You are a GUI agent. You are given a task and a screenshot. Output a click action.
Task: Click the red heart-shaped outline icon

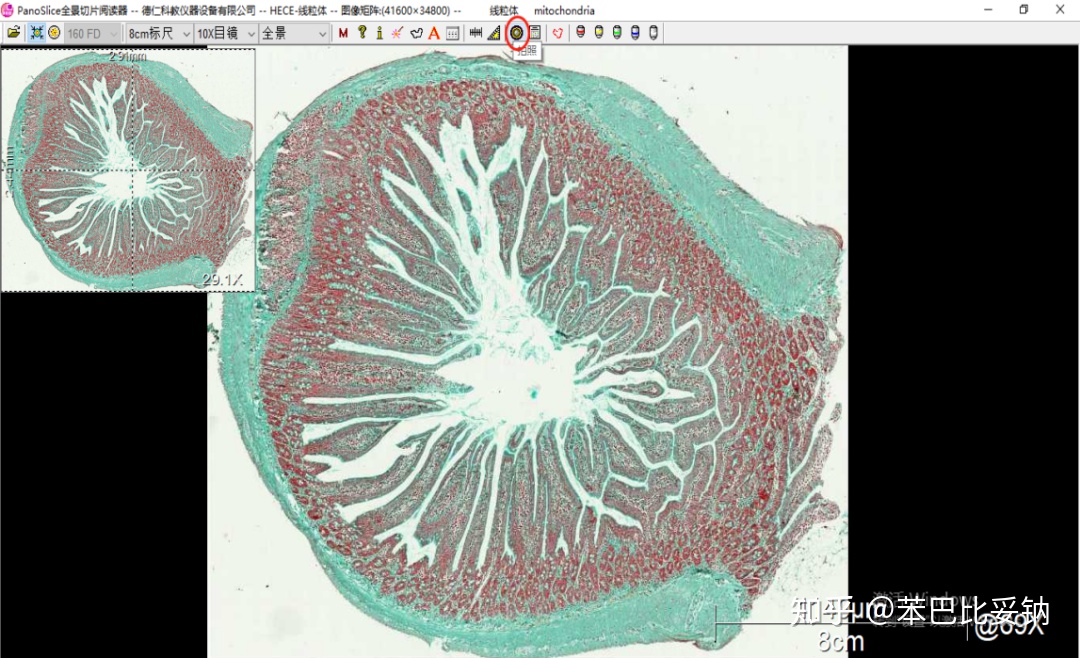point(558,33)
